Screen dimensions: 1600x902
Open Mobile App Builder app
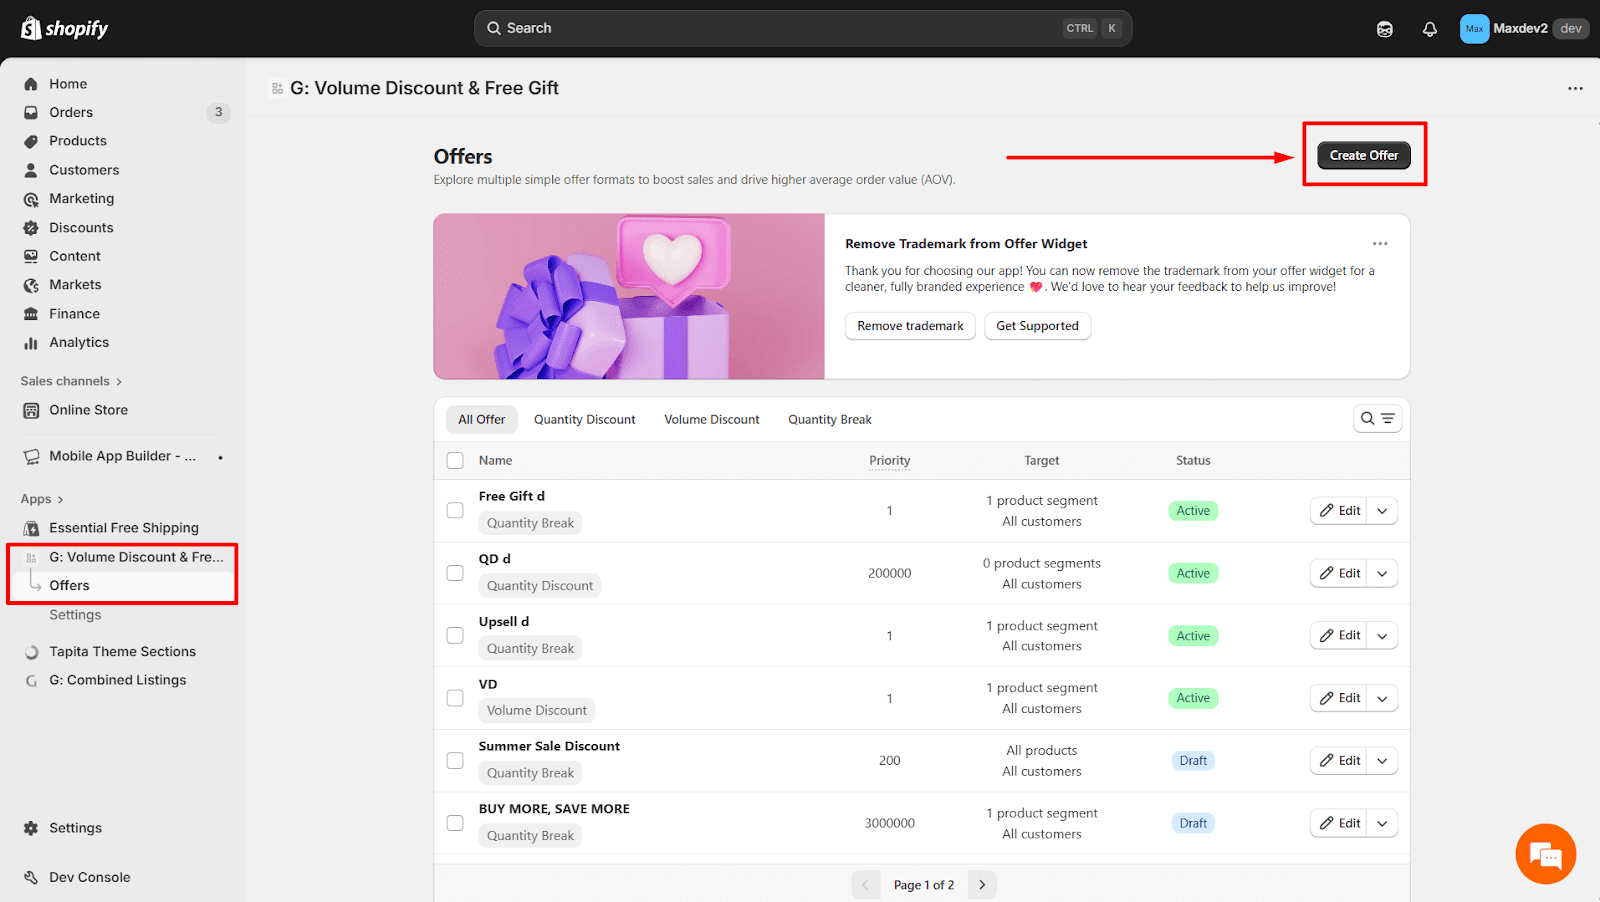click(x=122, y=456)
